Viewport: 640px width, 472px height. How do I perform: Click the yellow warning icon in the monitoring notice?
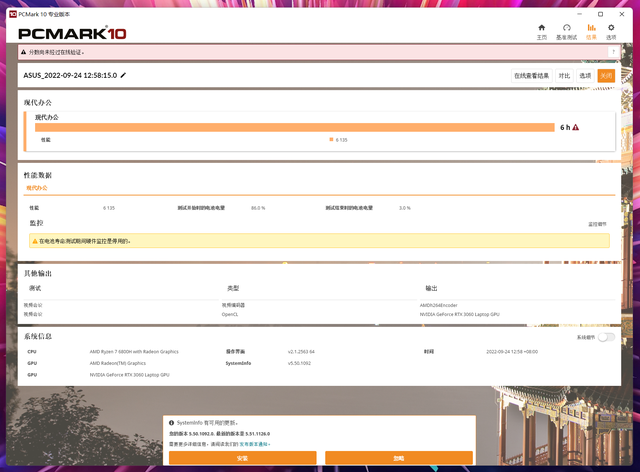(35, 241)
